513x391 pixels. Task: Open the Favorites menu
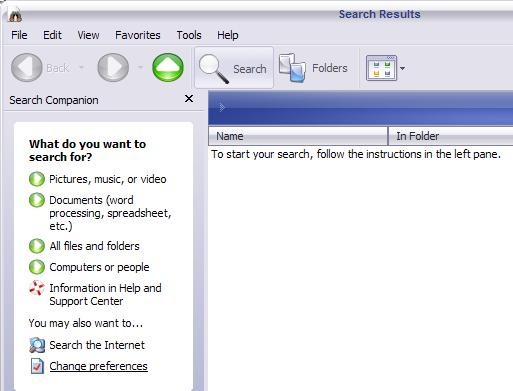coord(138,35)
